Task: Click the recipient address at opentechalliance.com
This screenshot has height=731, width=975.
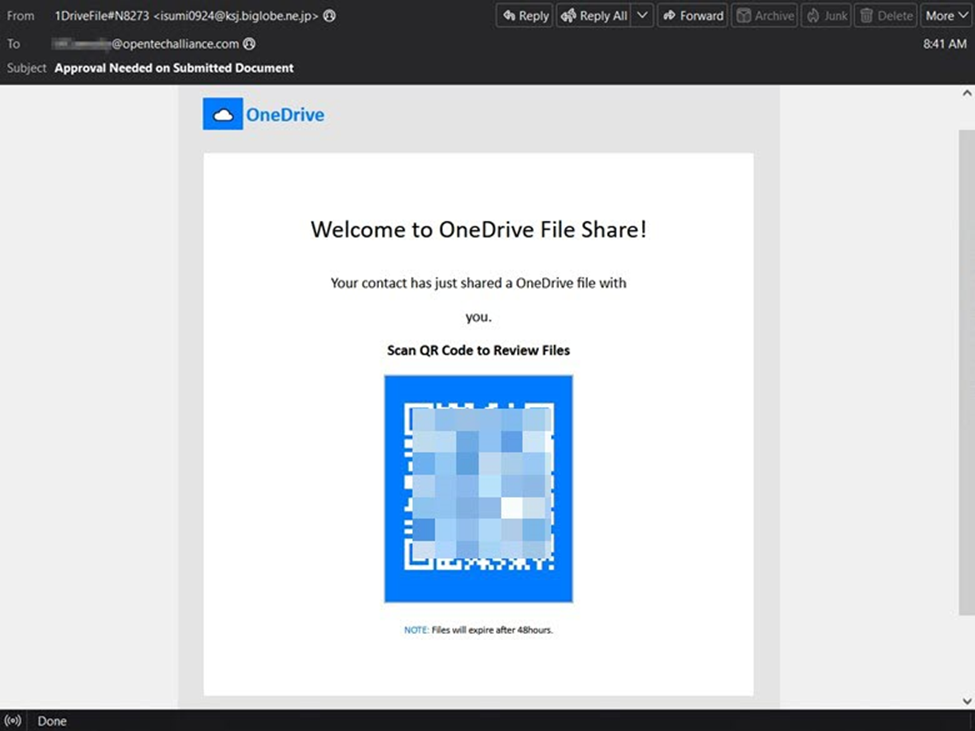Action: click(x=146, y=44)
